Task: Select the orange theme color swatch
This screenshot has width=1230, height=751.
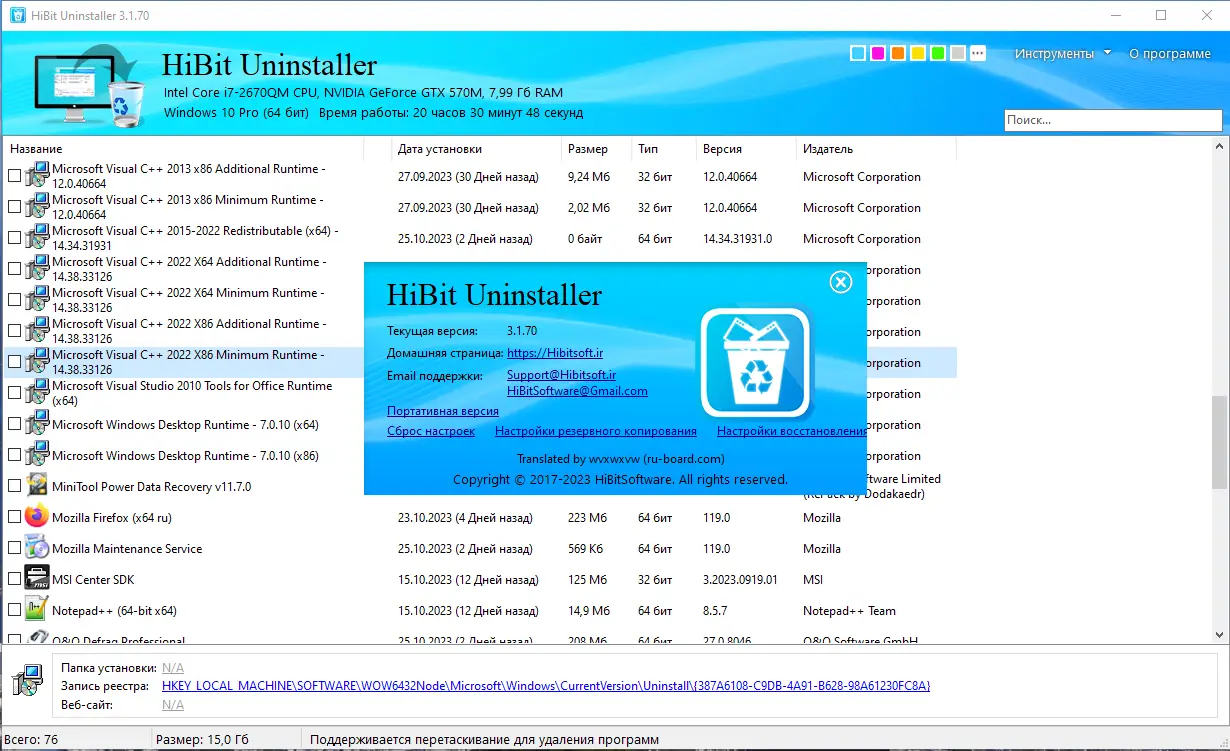Action: click(x=898, y=53)
